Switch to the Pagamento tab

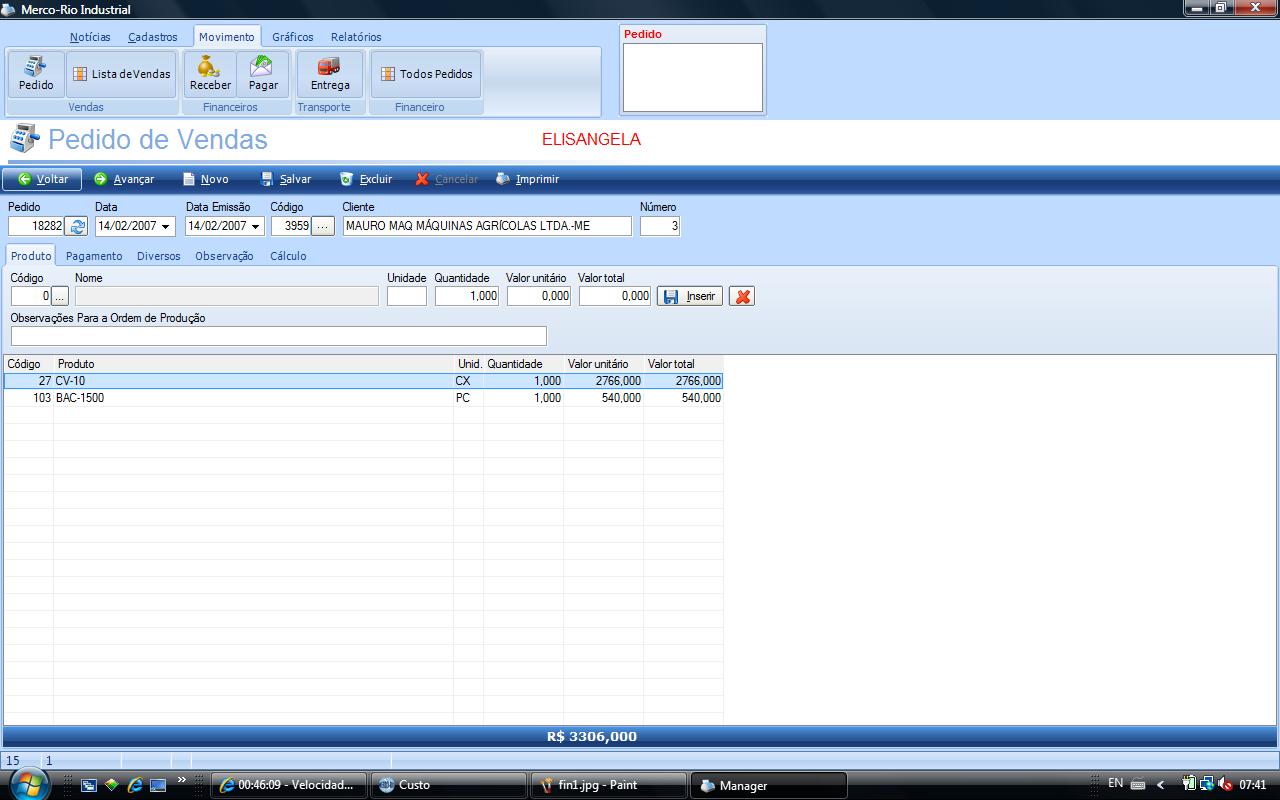[x=94, y=256]
